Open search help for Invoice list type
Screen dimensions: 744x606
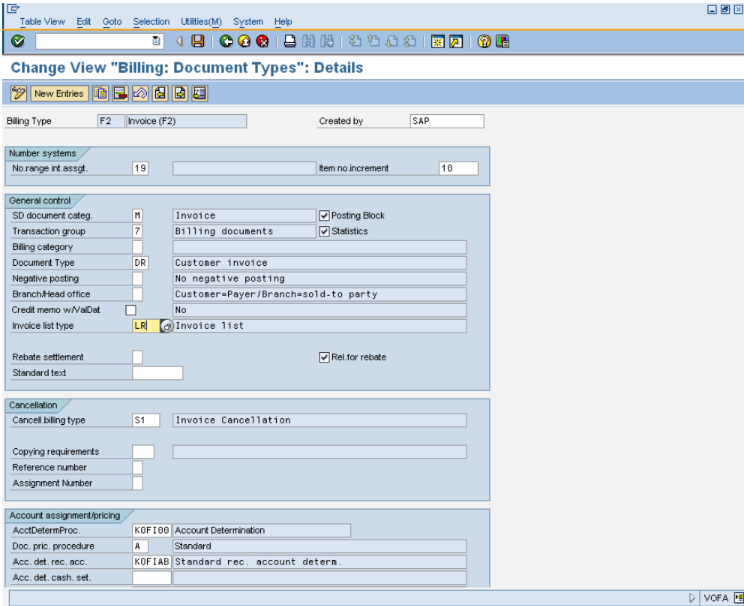[167, 326]
